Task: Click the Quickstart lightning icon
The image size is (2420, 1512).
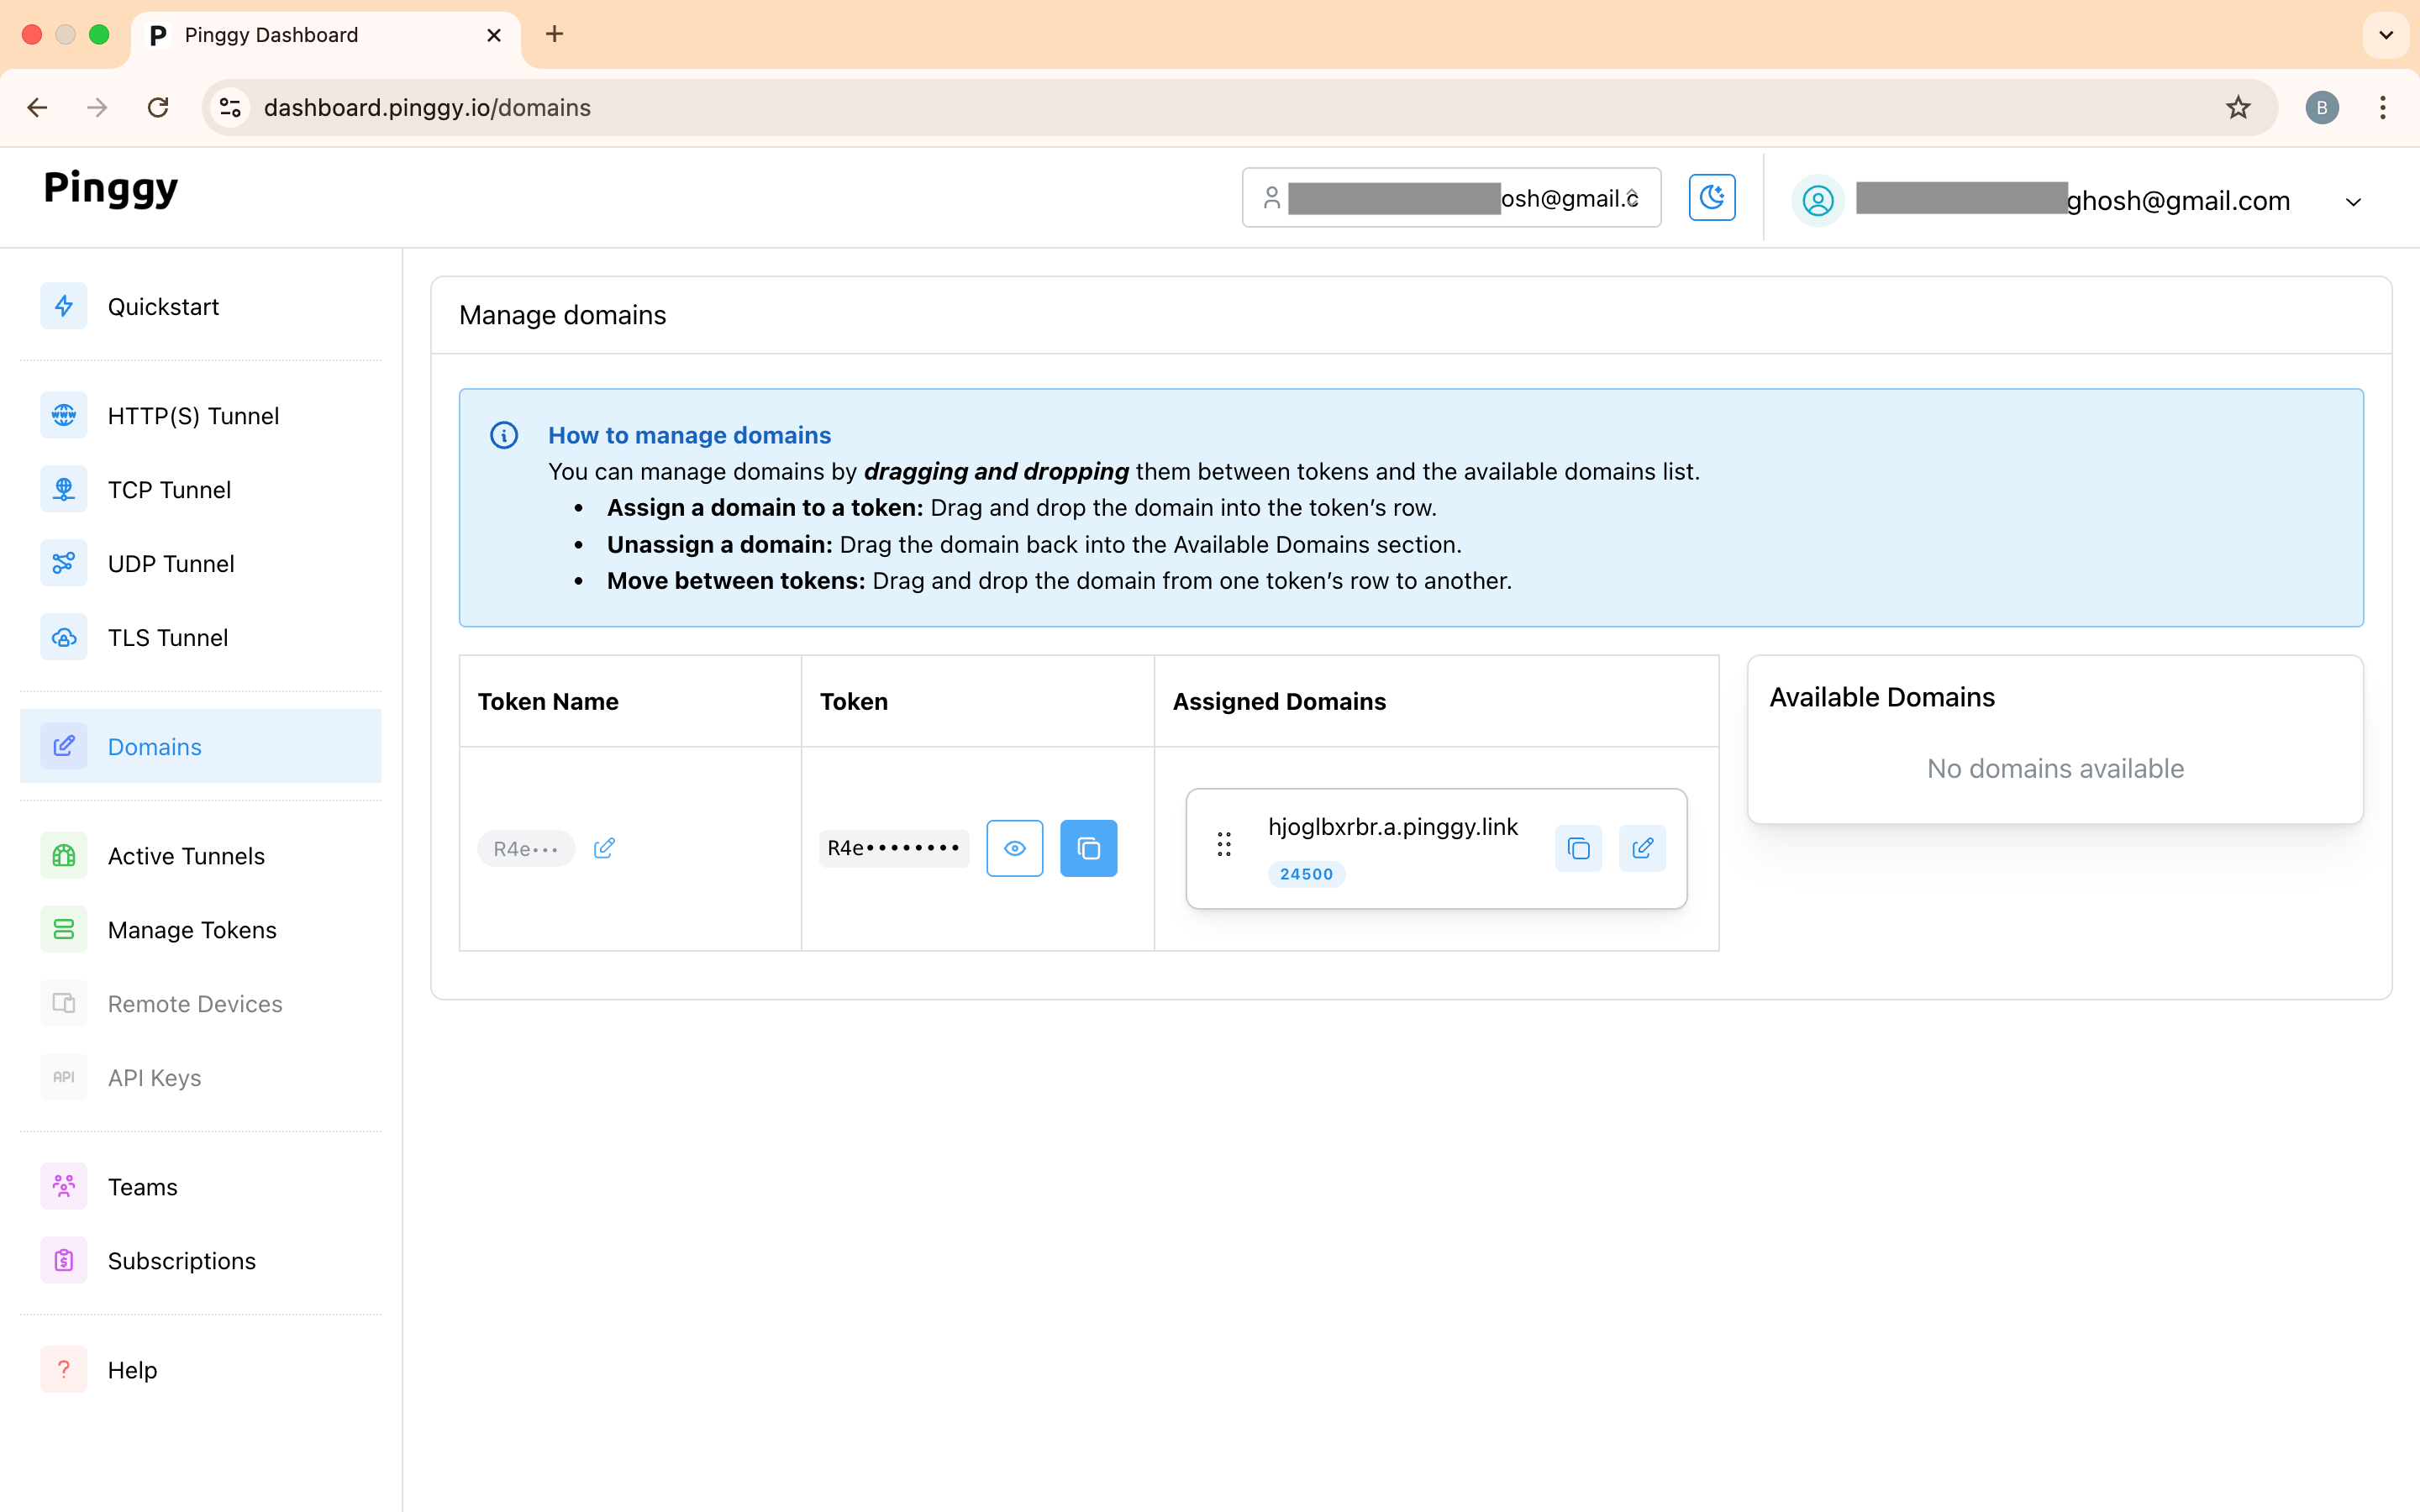Action: [64, 306]
